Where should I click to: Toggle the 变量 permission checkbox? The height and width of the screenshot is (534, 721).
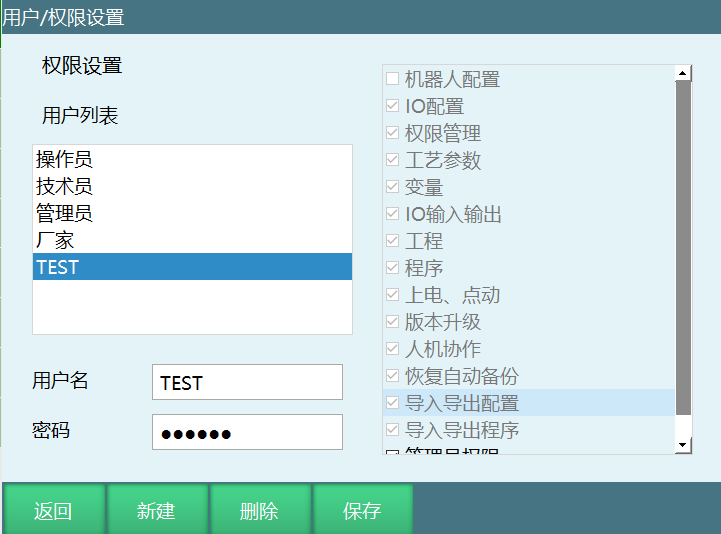(x=393, y=187)
